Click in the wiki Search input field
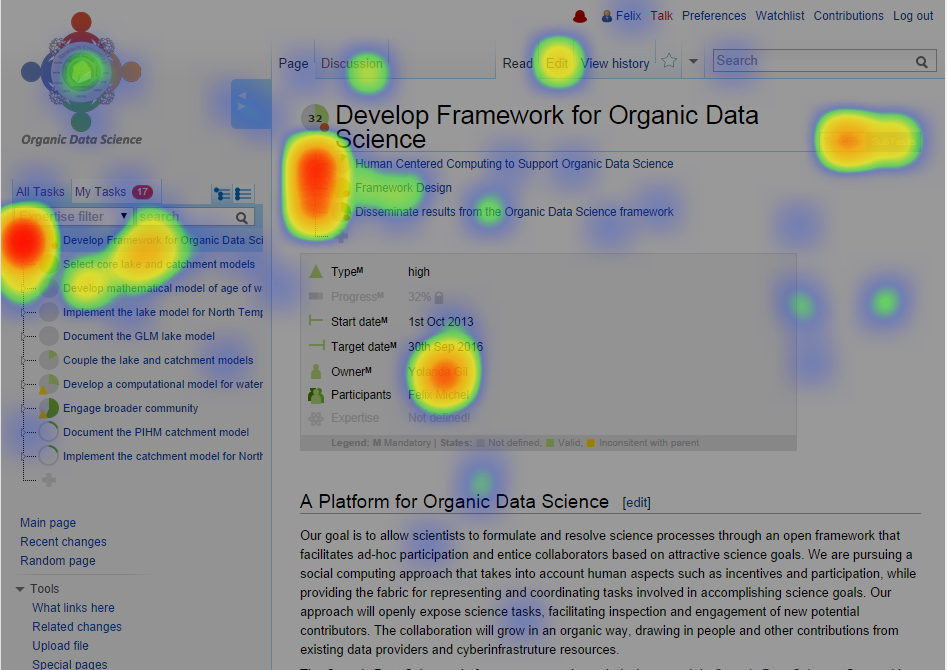The height and width of the screenshot is (670, 947). click(810, 61)
